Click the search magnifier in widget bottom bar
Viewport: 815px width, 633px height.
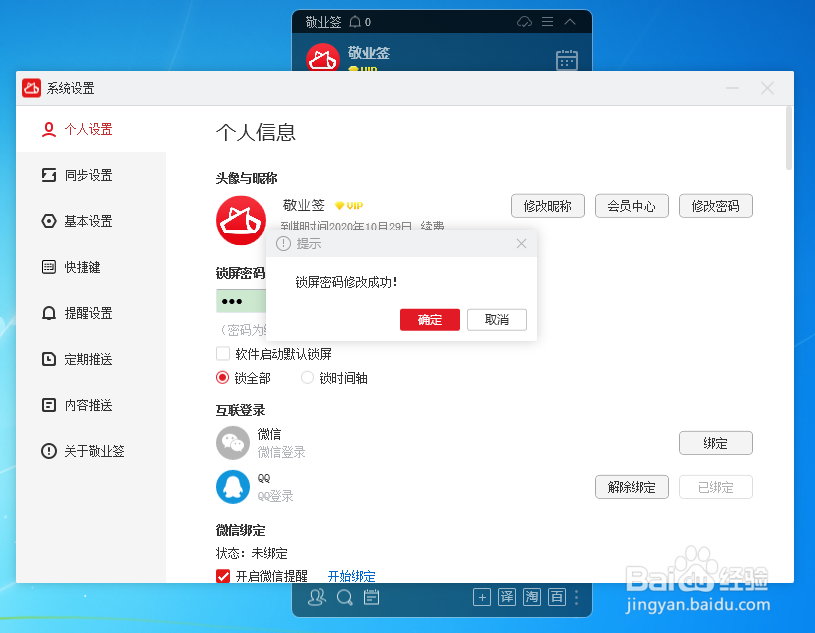coord(344,598)
